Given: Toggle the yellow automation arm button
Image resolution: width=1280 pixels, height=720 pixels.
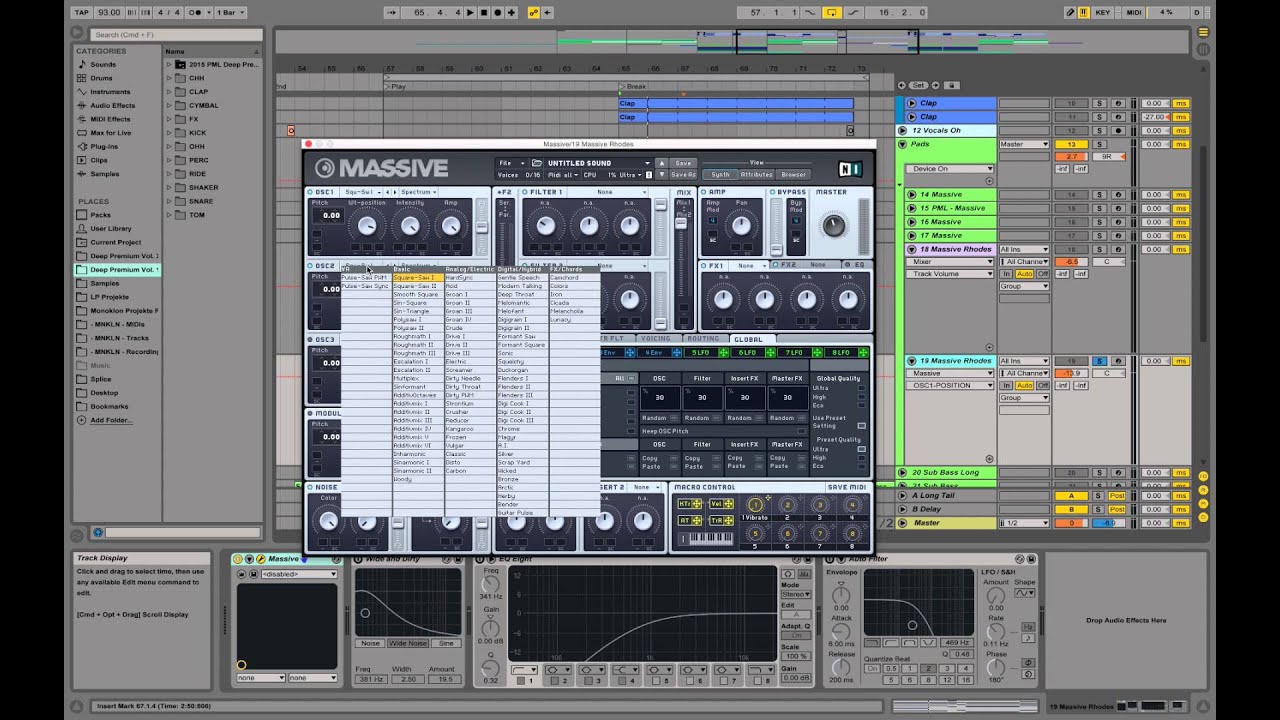Looking at the screenshot, I should [x=534, y=12].
